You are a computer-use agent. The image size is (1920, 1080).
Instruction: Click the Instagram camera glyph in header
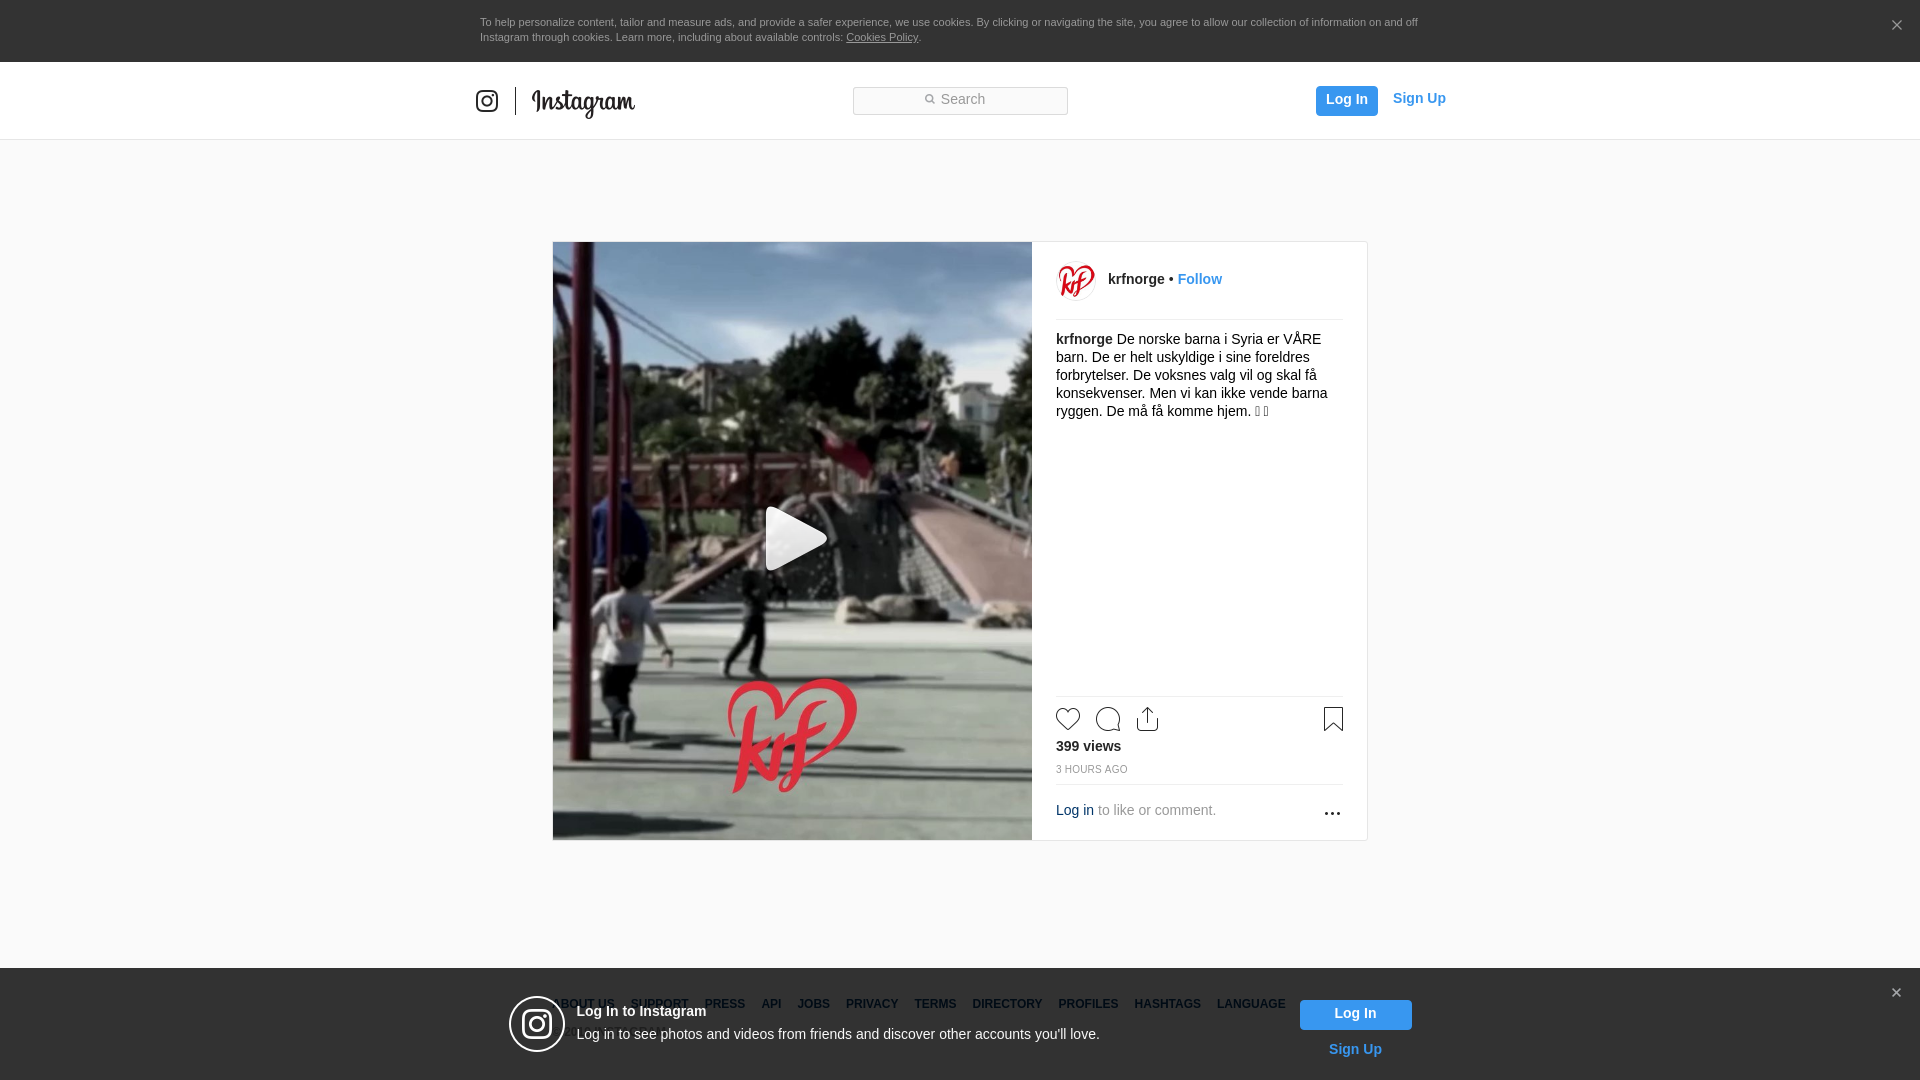coord(487,101)
